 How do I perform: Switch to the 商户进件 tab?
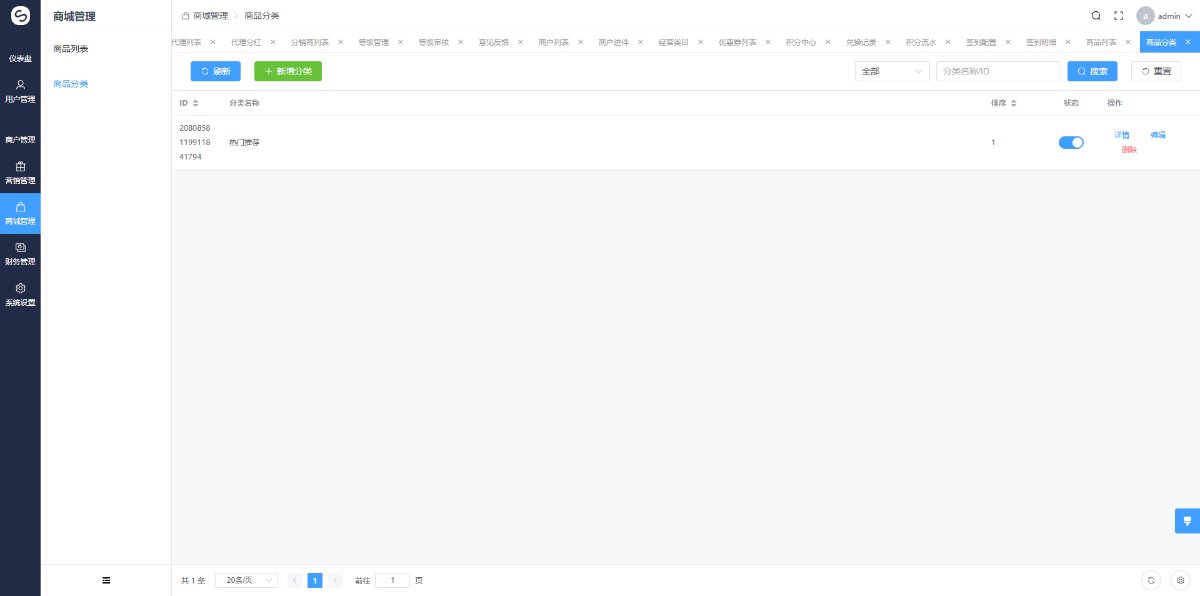click(x=613, y=42)
